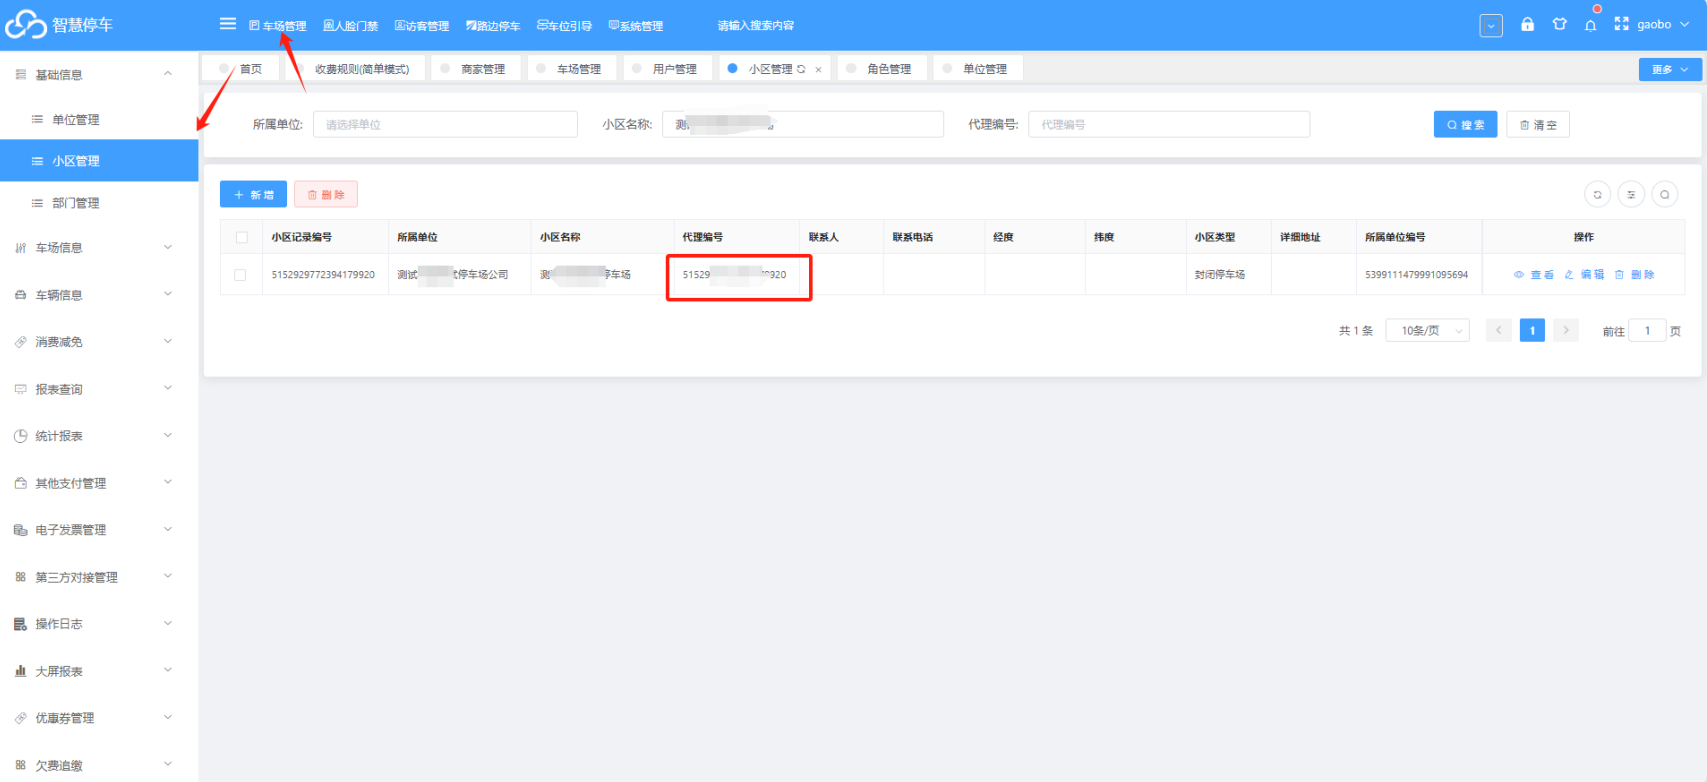Switch to the 首页 tab
The image size is (1707, 782).
(240, 69)
